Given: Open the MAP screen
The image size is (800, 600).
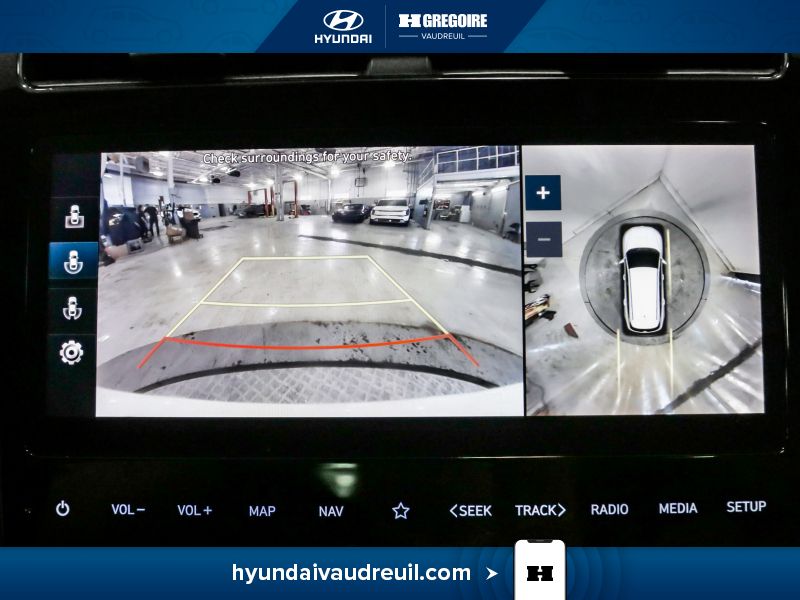Looking at the screenshot, I should pyautogui.click(x=262, y=511).
